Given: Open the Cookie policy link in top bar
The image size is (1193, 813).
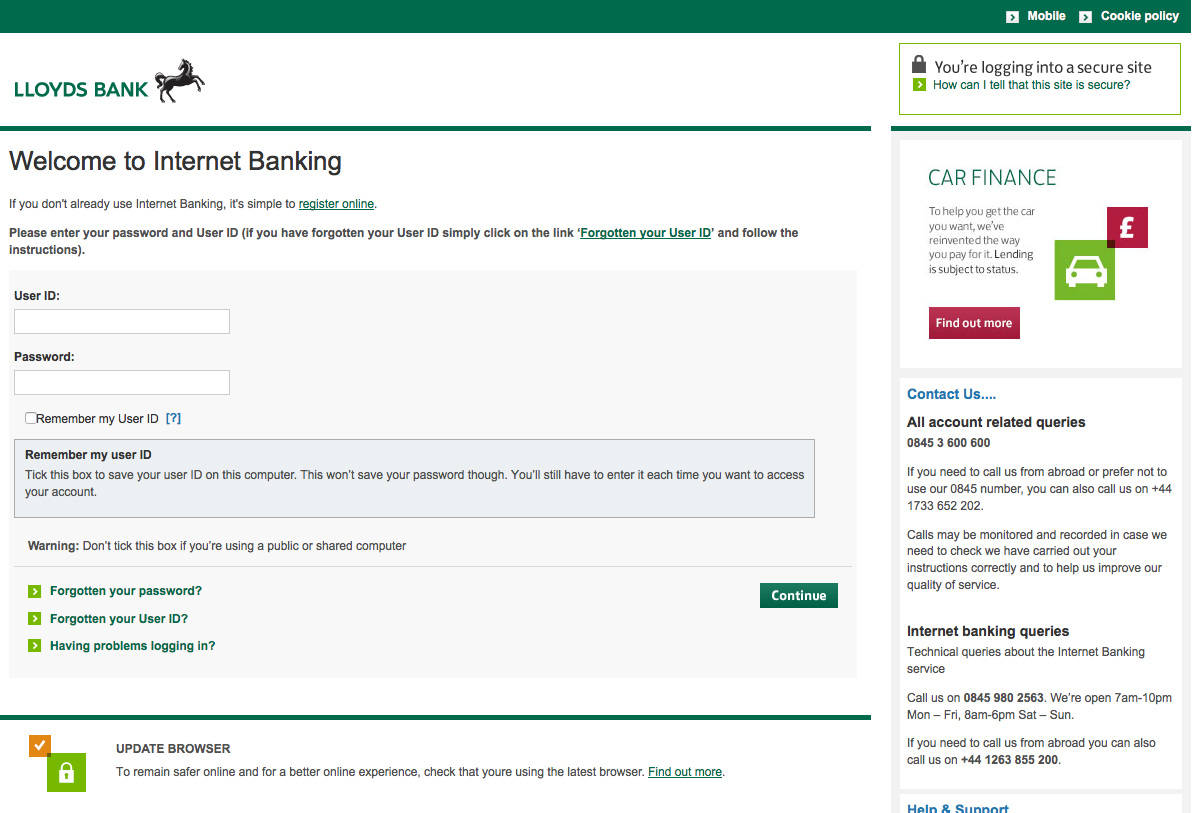Looking at the screenshot, I should coord(1140,16).
